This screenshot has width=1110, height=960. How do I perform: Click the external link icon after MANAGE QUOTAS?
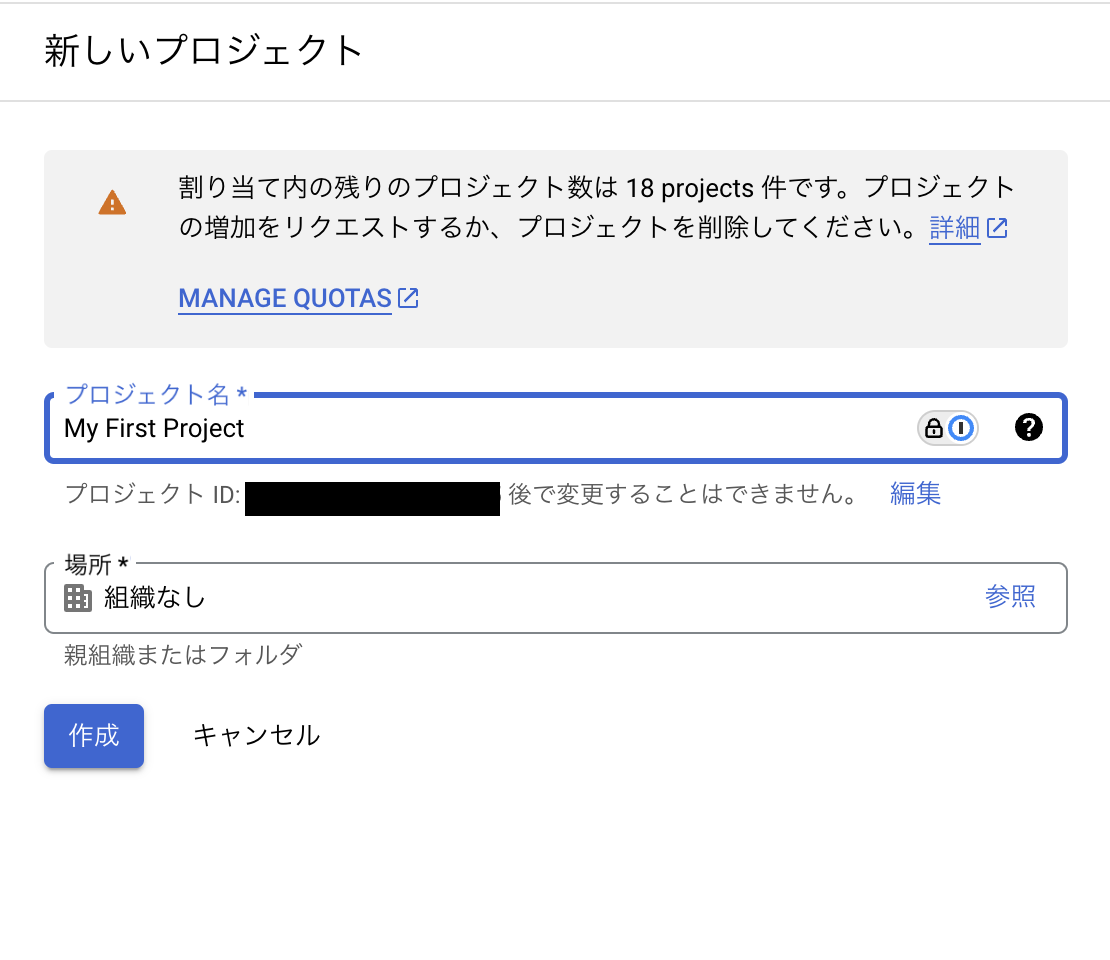tap(406, 297)
